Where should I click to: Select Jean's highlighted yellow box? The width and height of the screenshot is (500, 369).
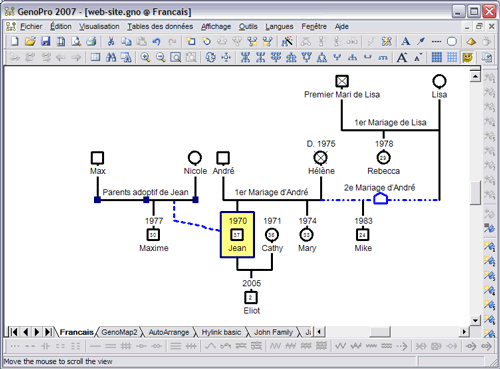237,235
